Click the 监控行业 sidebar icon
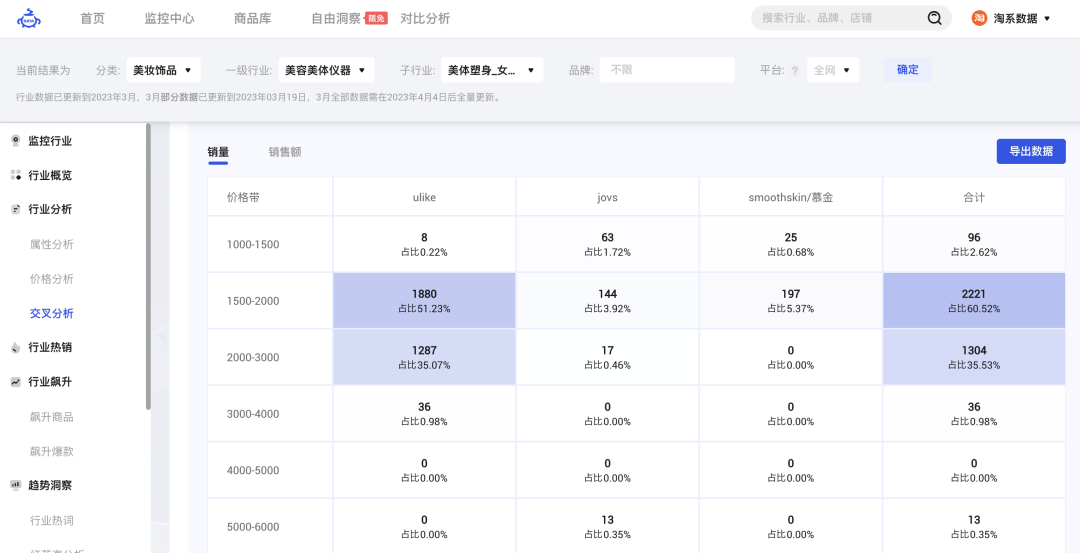Image resolution: width=1080 pixels, height=553 pixels. (15, 141)
